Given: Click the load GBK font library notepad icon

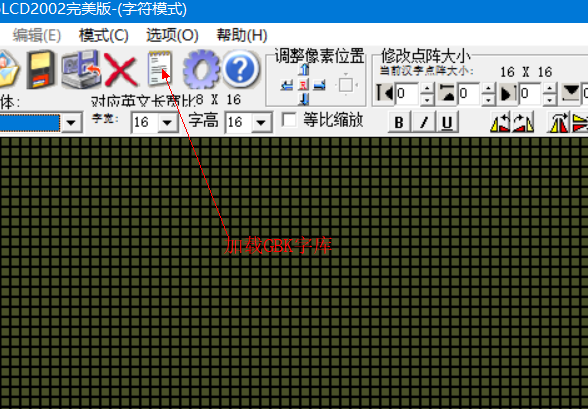Looking at the screenshot, I should pos(160,68).
